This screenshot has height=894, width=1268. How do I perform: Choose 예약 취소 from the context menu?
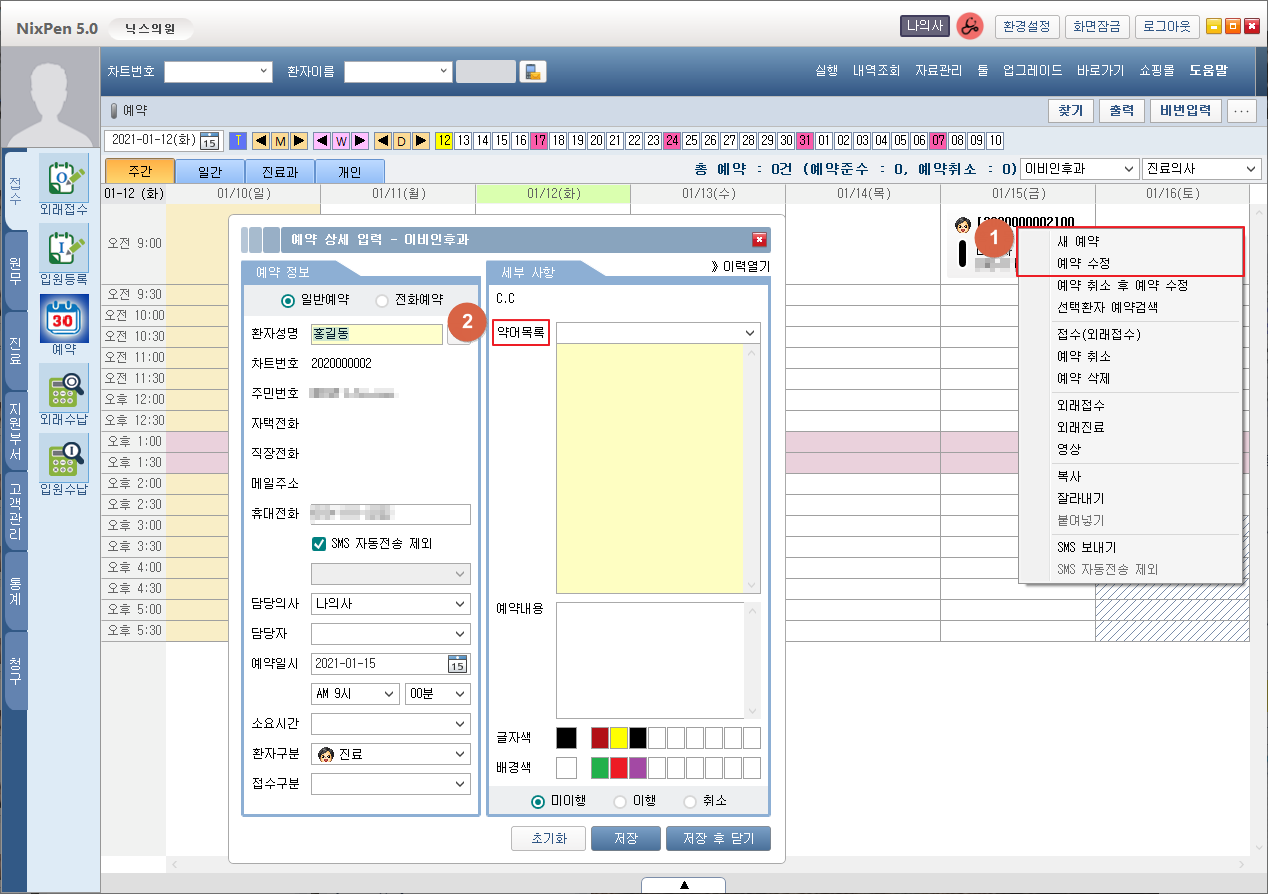pos(1084,357)
